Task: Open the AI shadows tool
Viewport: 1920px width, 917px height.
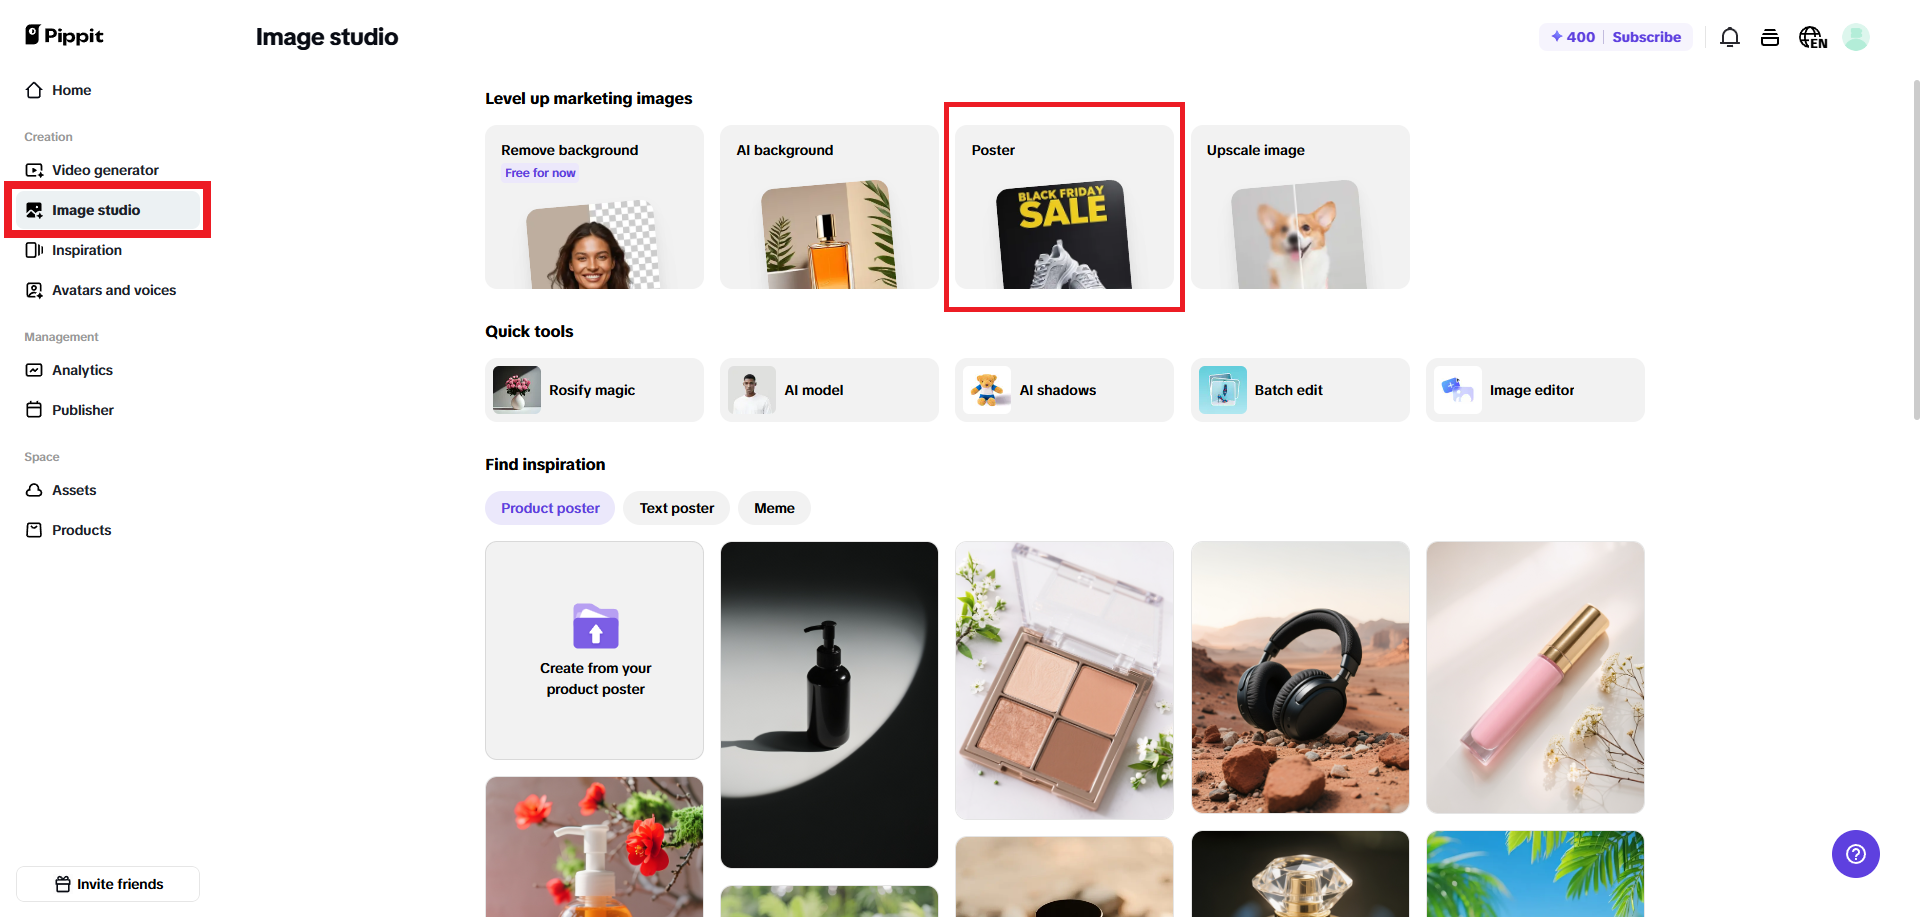Action: point(1058,390)
